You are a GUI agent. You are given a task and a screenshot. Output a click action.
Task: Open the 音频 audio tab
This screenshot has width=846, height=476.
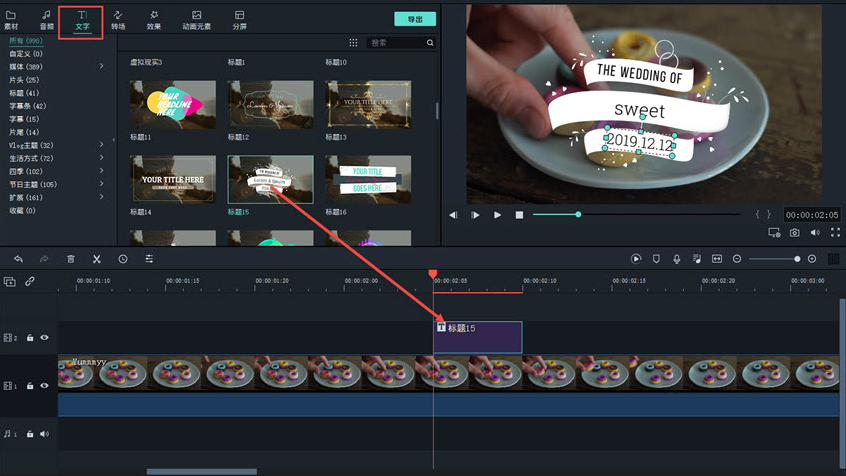click(46, 20)
